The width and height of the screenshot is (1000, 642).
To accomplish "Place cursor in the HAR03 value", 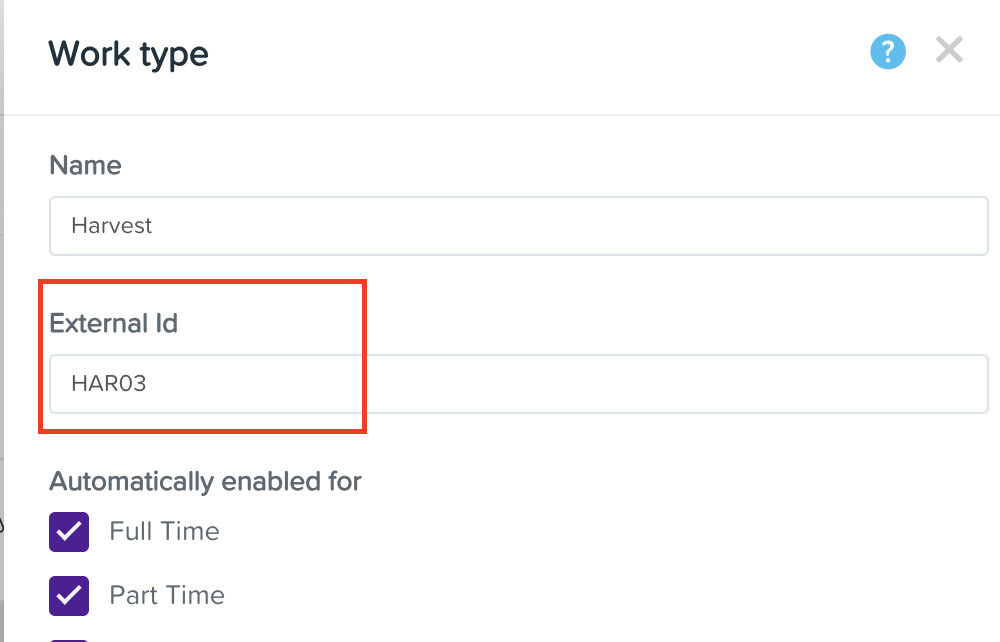I will point(108,383).
